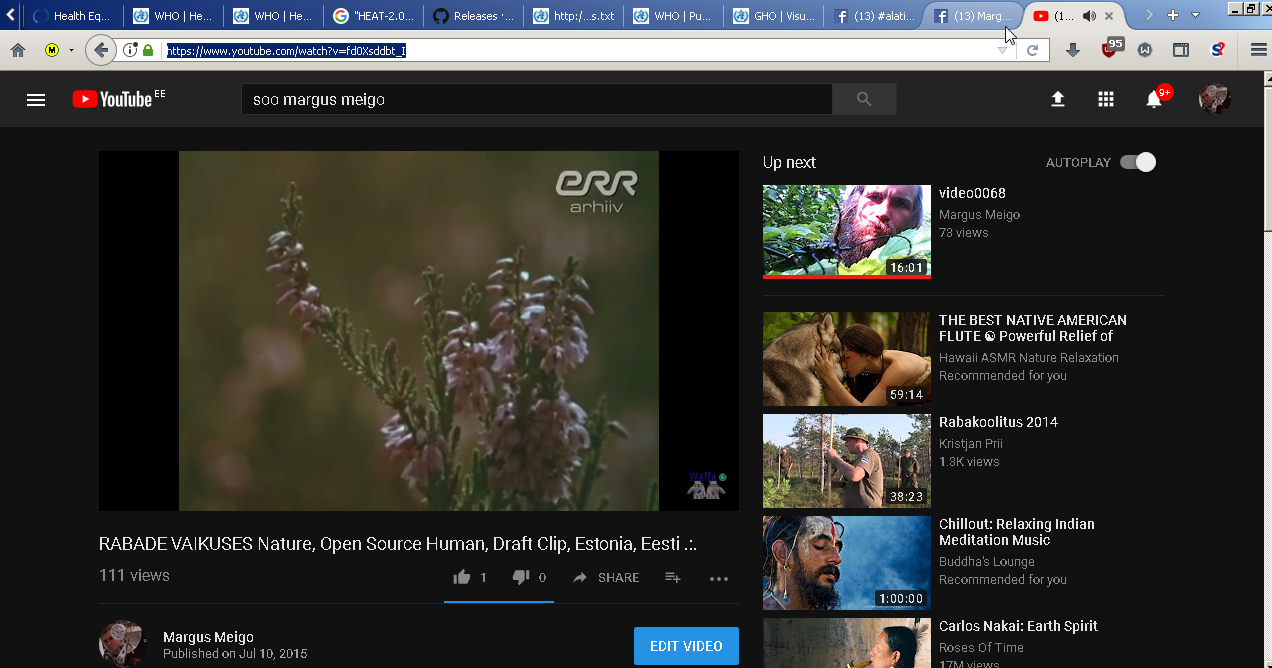Close the YouTube tab
The image size is (1272, 668).
pos(1108,16)
